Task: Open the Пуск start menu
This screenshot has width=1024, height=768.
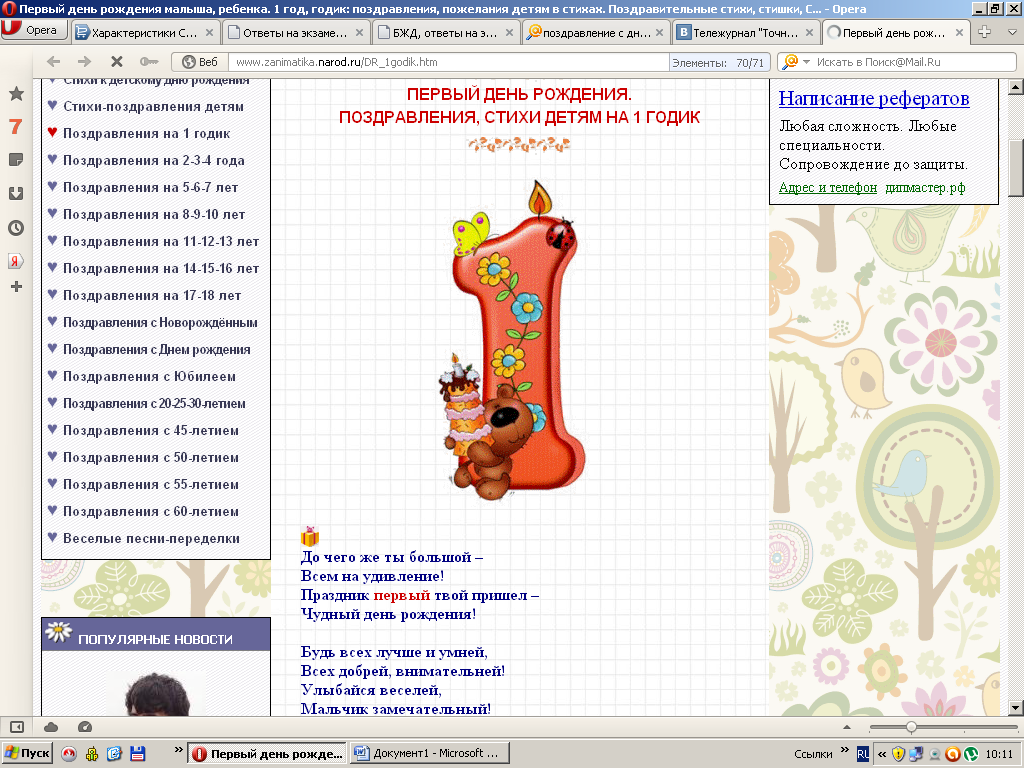Action: click(x=26, y=754)
